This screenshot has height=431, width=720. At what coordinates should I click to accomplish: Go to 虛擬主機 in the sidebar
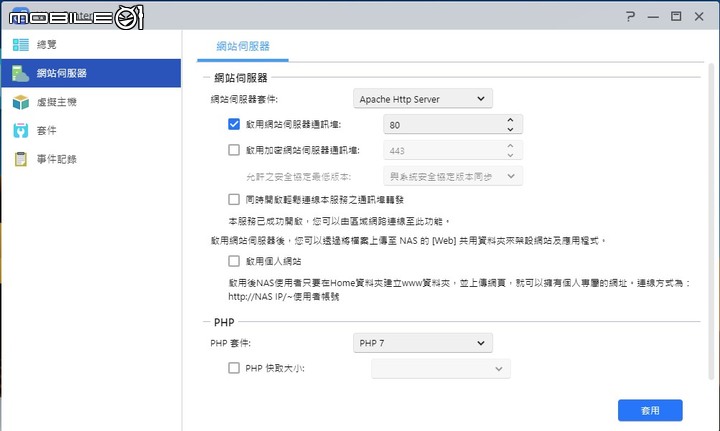click(x=91, y=102)
